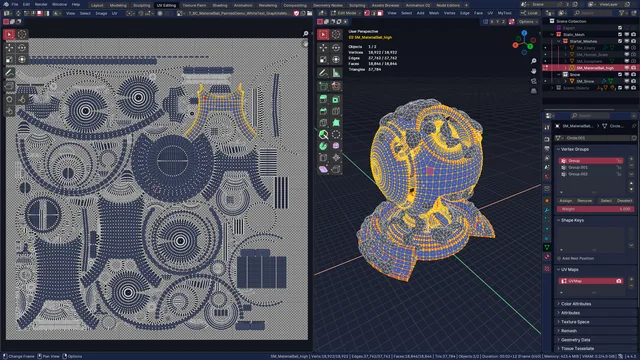640x360 pixels.
Task: Choose the Rotate tool in 3D viewport
Action: coord(336,47)
